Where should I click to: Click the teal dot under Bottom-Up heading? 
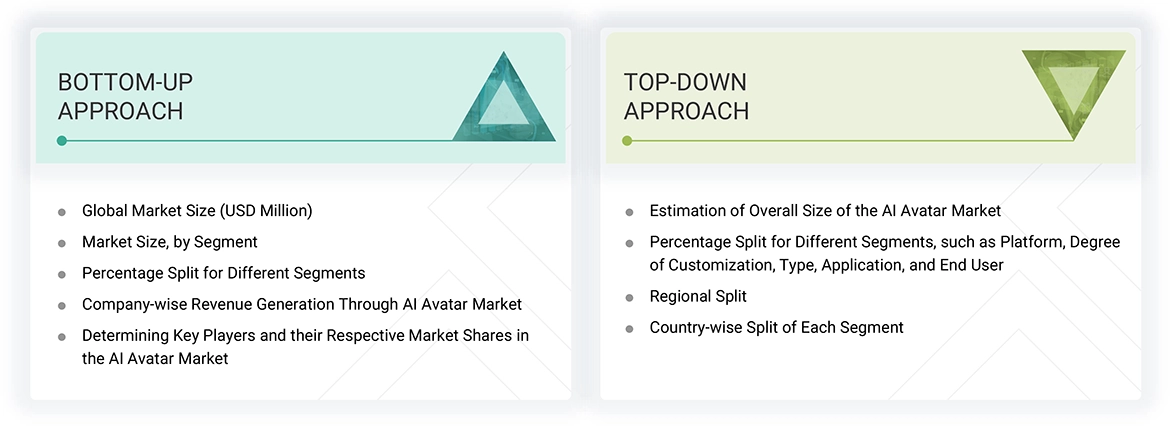62,141
